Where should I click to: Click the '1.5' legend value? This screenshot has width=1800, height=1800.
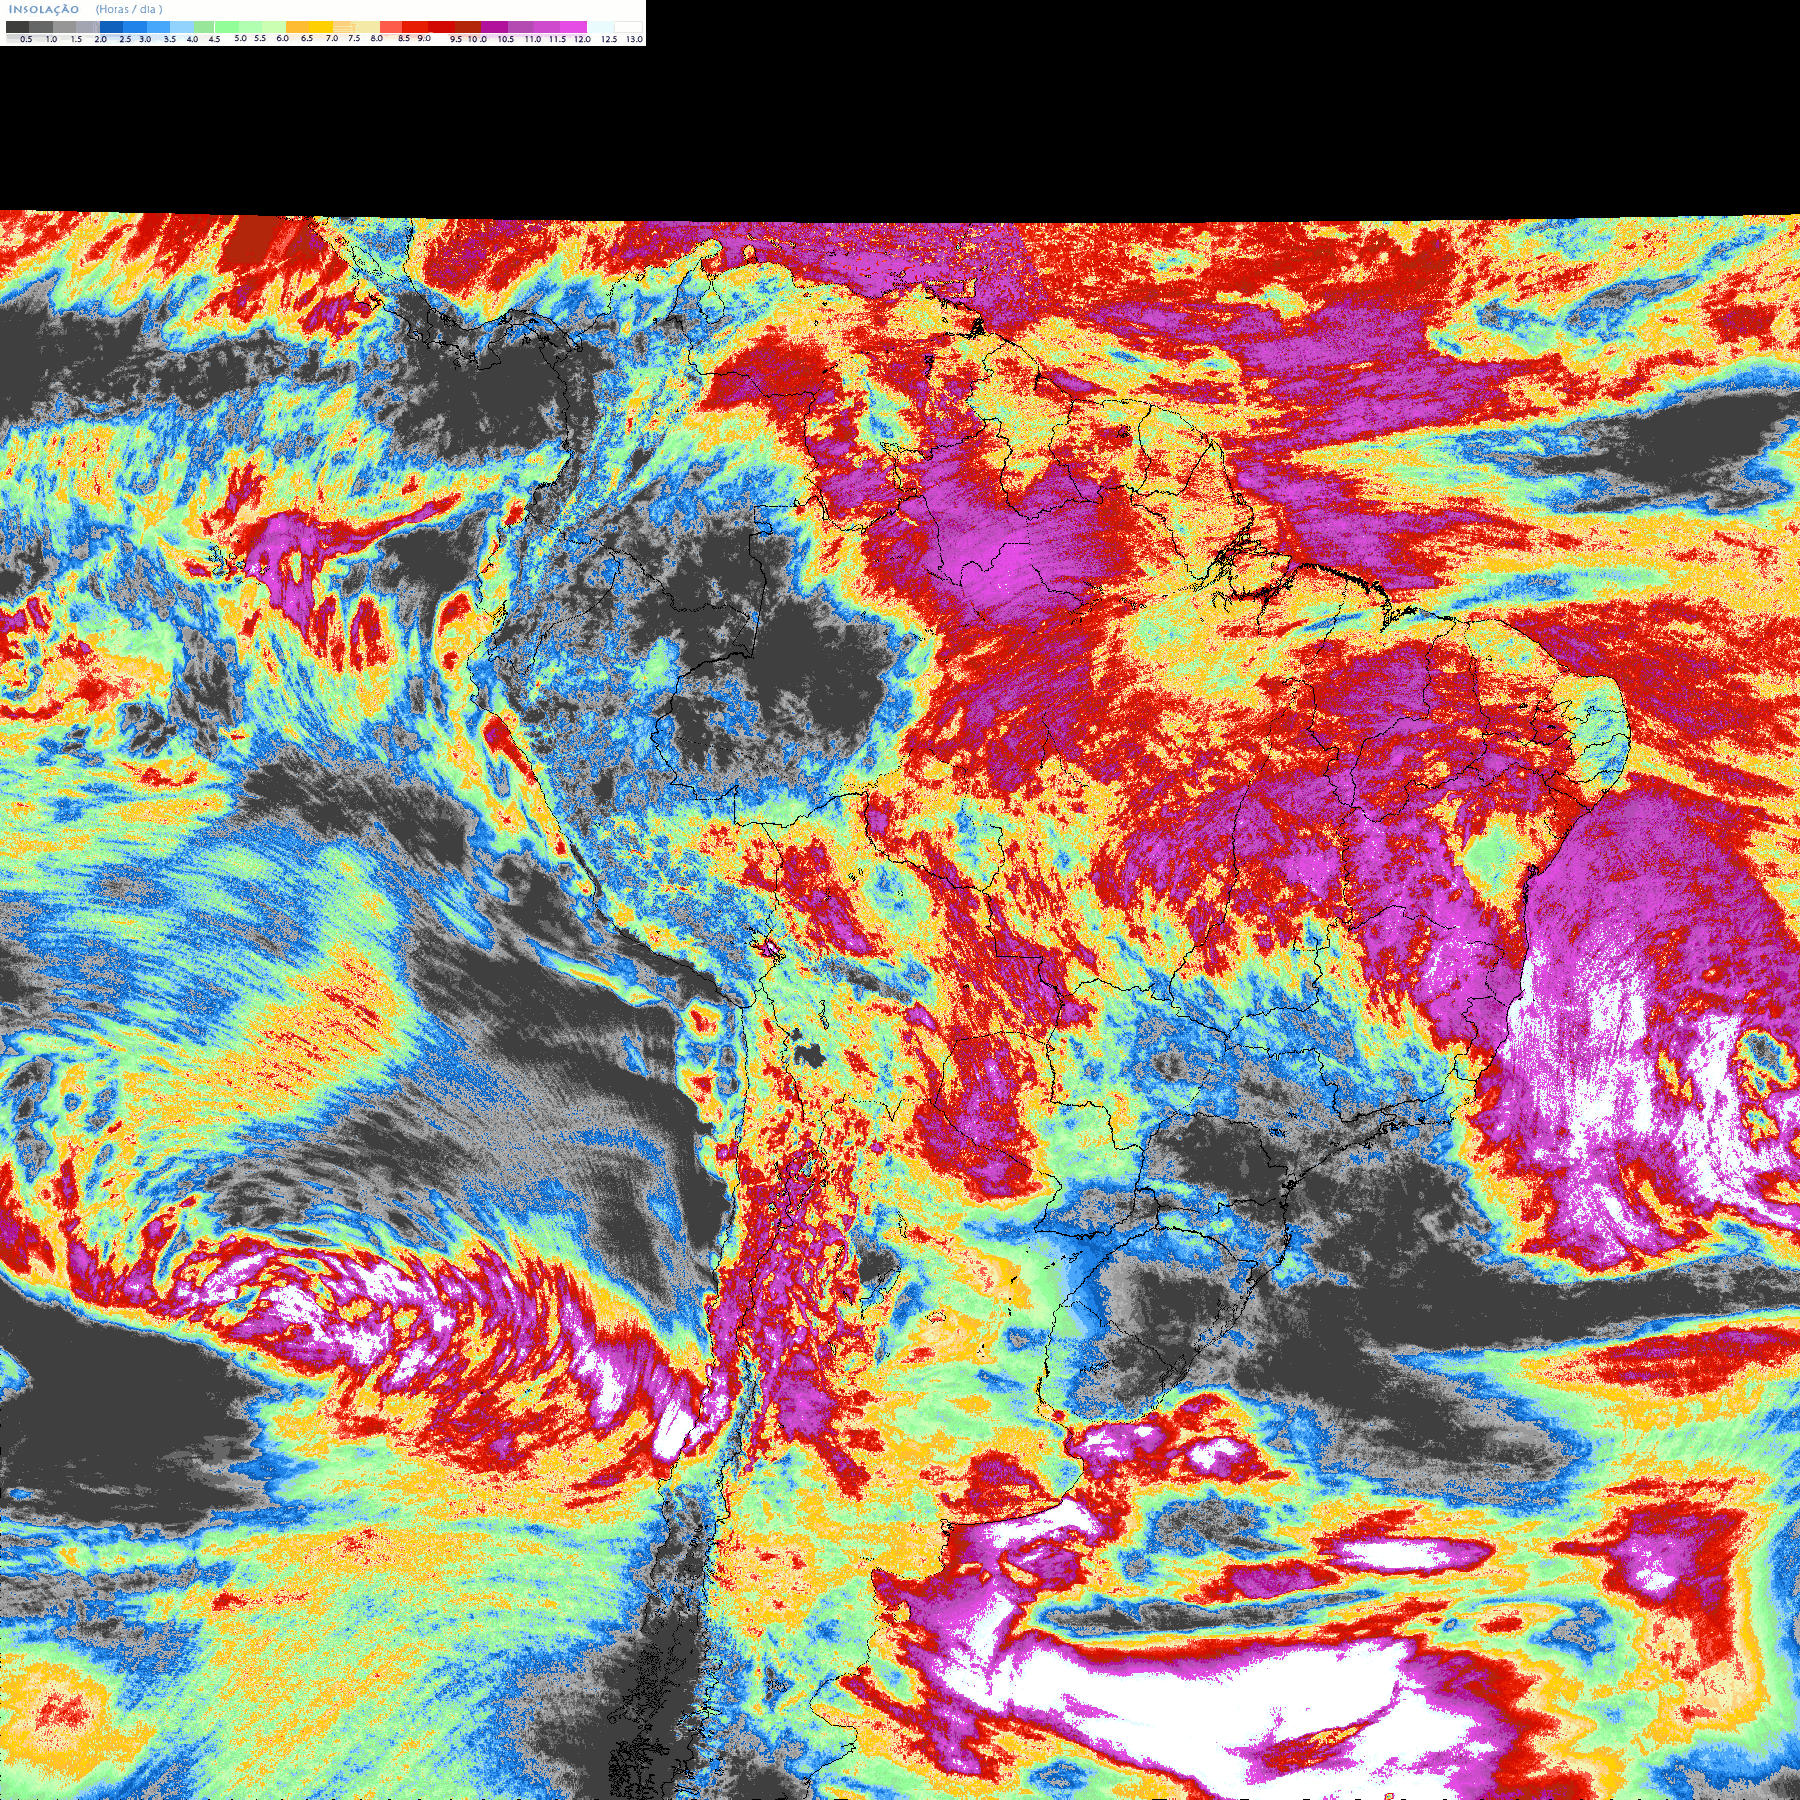(x=76, y=39)
